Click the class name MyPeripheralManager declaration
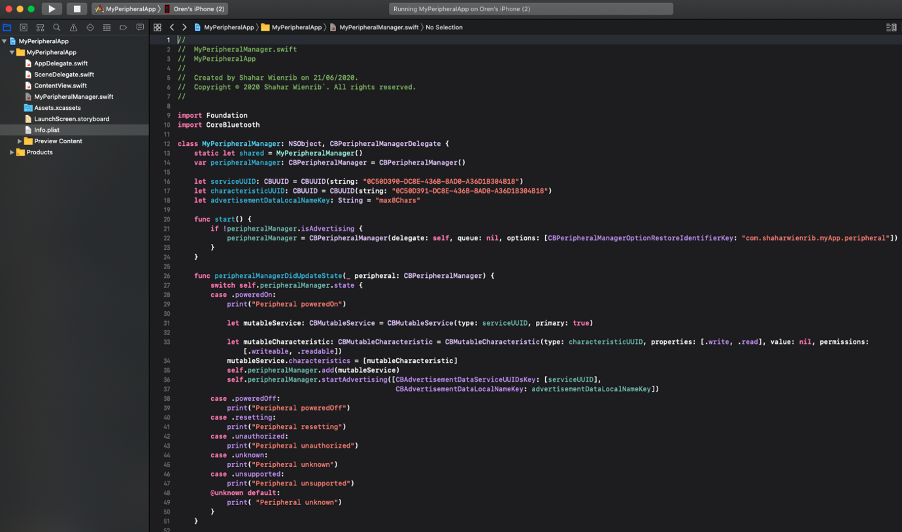 (241, 144)
